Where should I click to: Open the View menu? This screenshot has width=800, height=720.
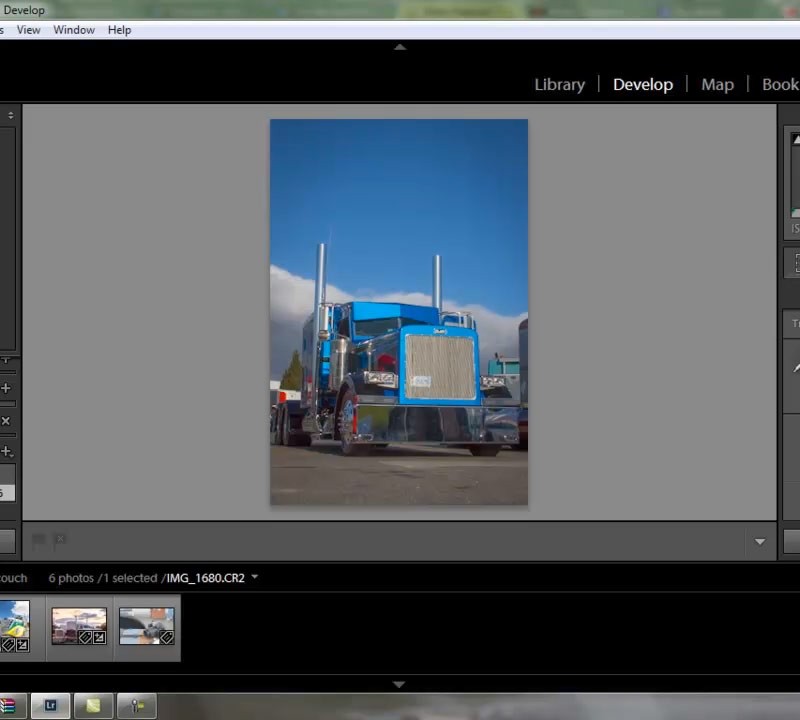[x=29, y=30]
